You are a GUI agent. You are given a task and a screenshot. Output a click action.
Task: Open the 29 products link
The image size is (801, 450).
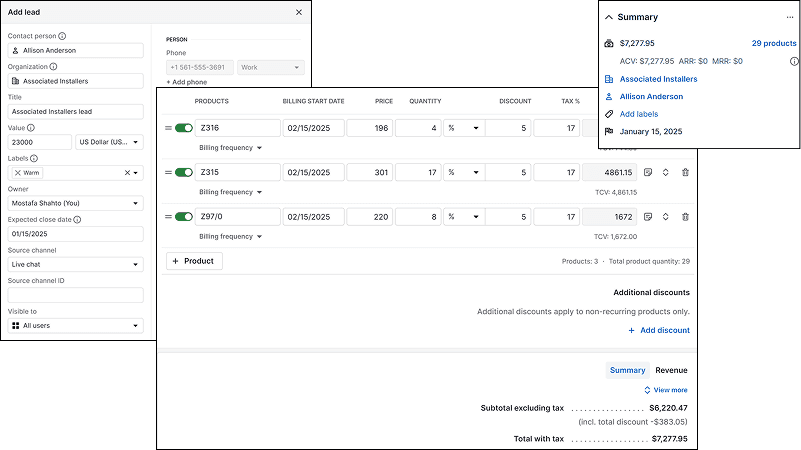pyautogui.click(x=774, y=43)
